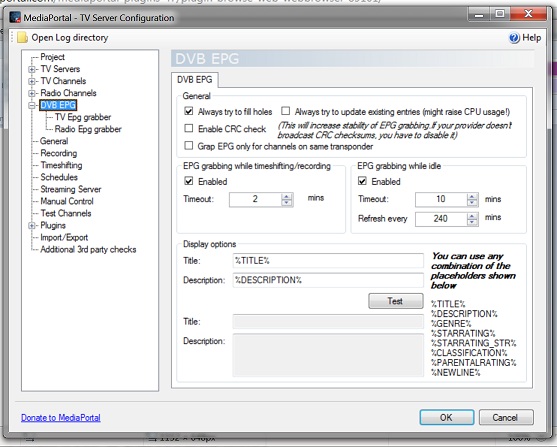Viewport: 557px width, 447px height.
Task: Select the DVB EPG tab
Action: click(x=195, y=80)
